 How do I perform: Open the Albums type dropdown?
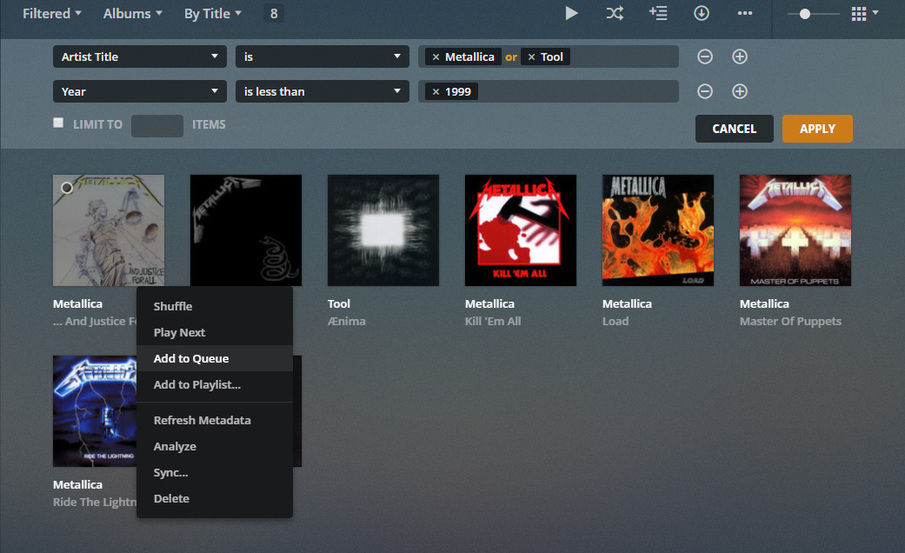(133, 13)
